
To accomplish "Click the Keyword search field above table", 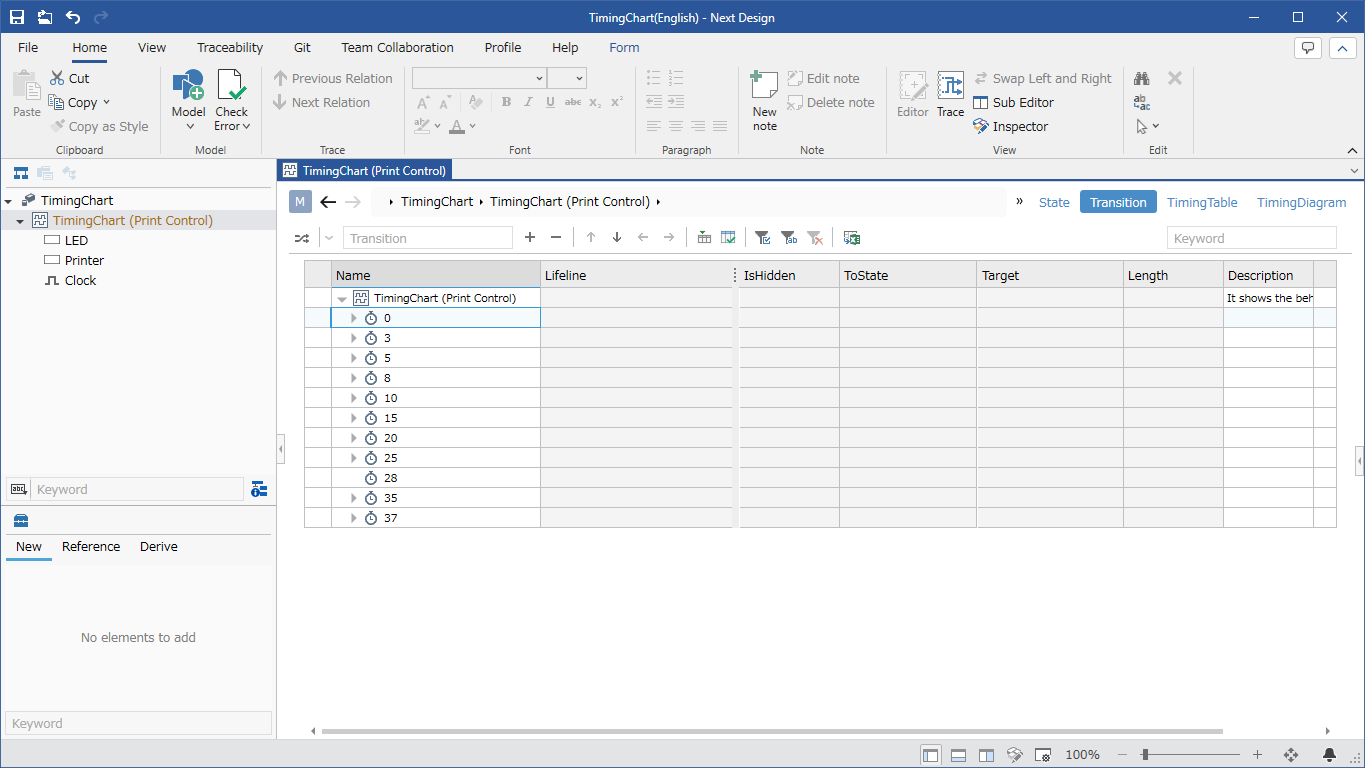I will (x=1252, y=238).
